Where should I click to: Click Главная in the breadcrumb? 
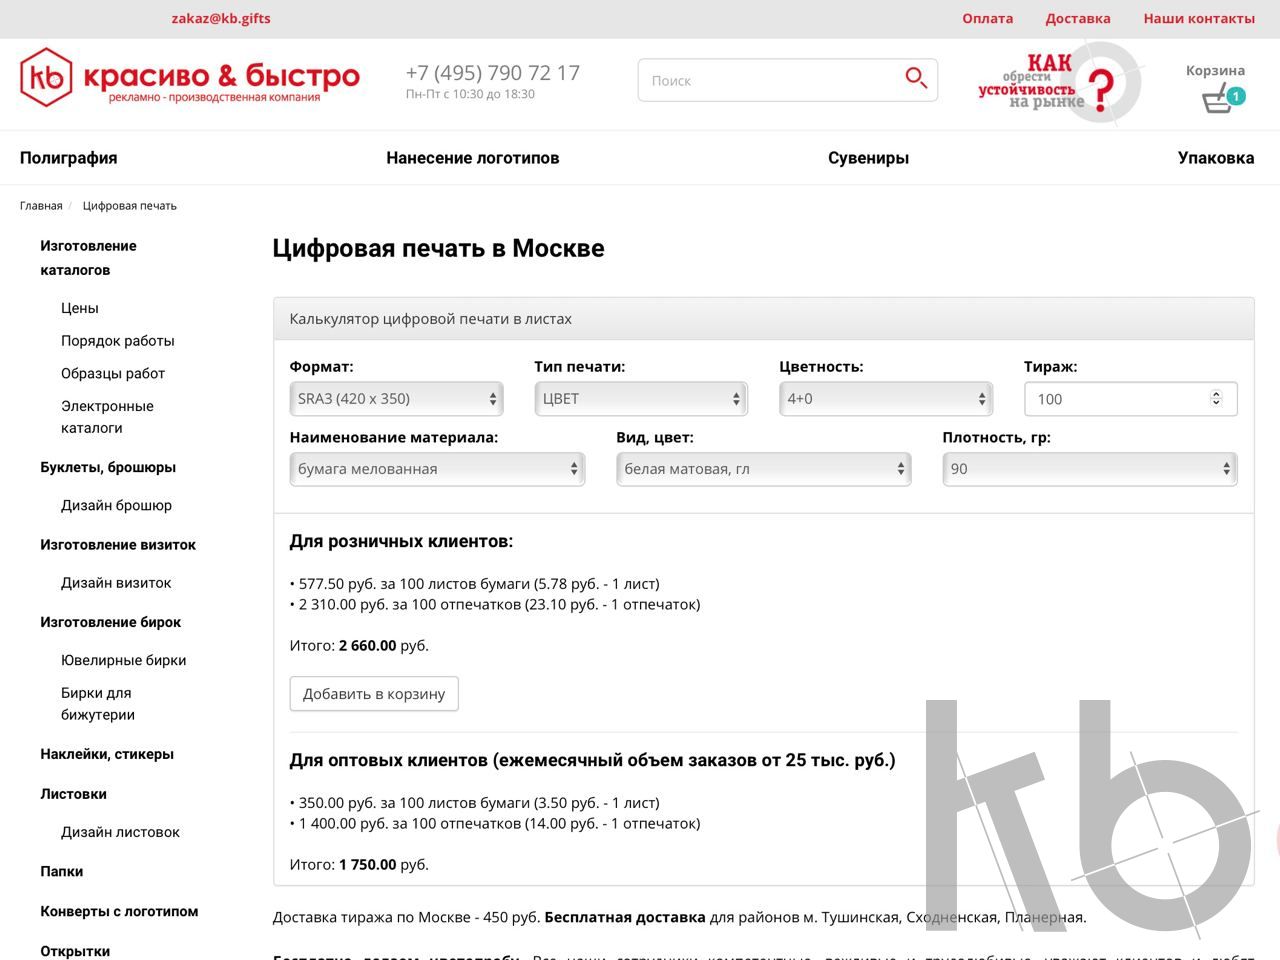(x=41, y=205)
